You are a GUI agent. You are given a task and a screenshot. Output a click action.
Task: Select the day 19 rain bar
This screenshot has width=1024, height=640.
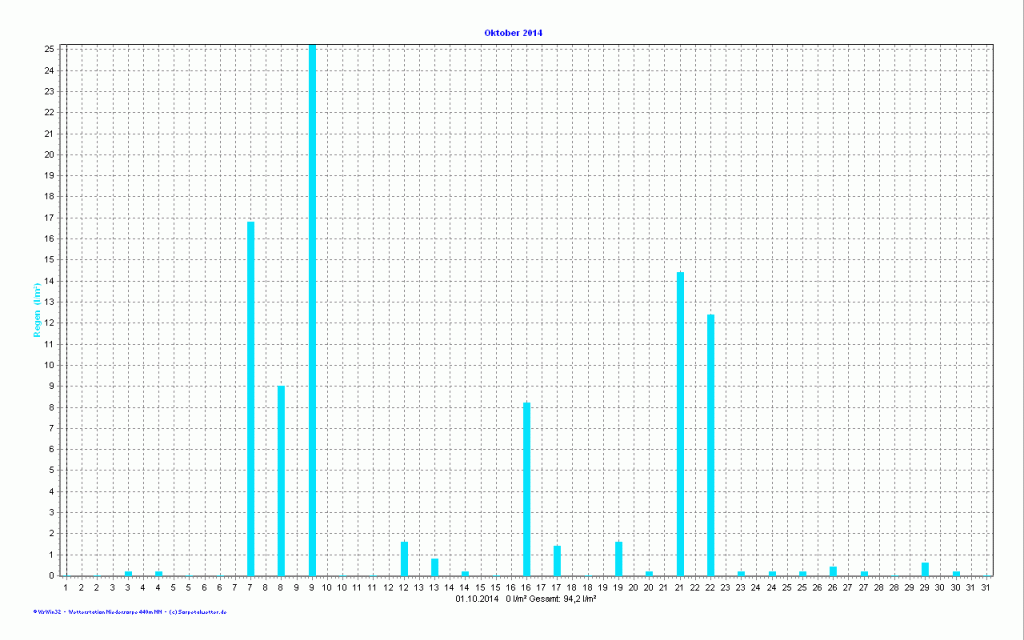619,559
